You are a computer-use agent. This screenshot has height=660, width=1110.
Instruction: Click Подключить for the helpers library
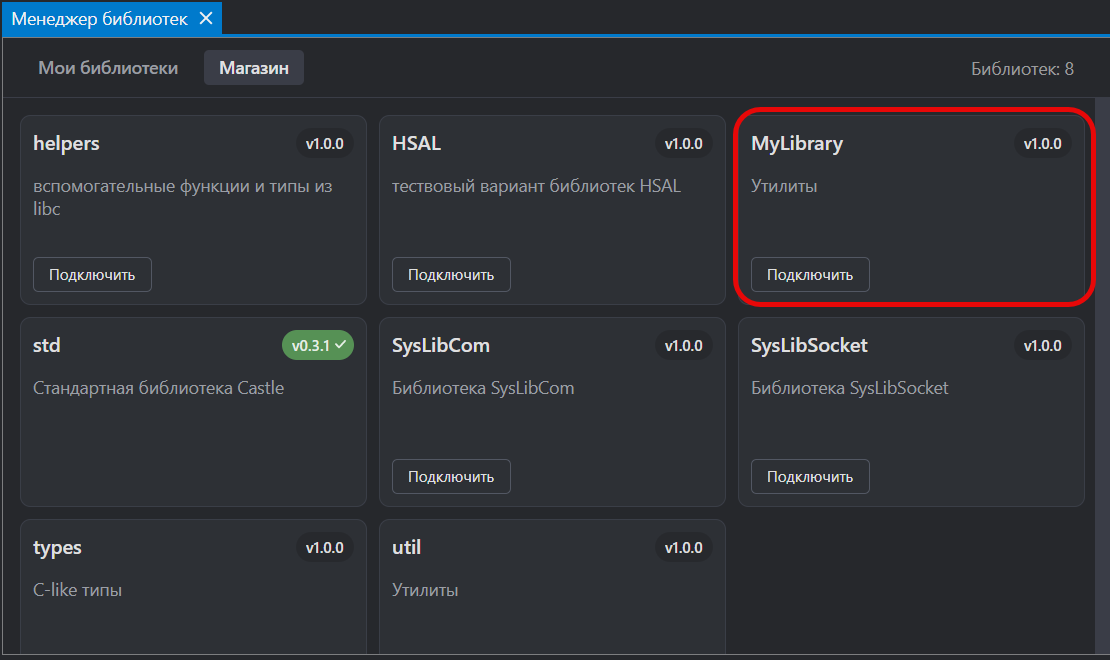tap(92, 275)
